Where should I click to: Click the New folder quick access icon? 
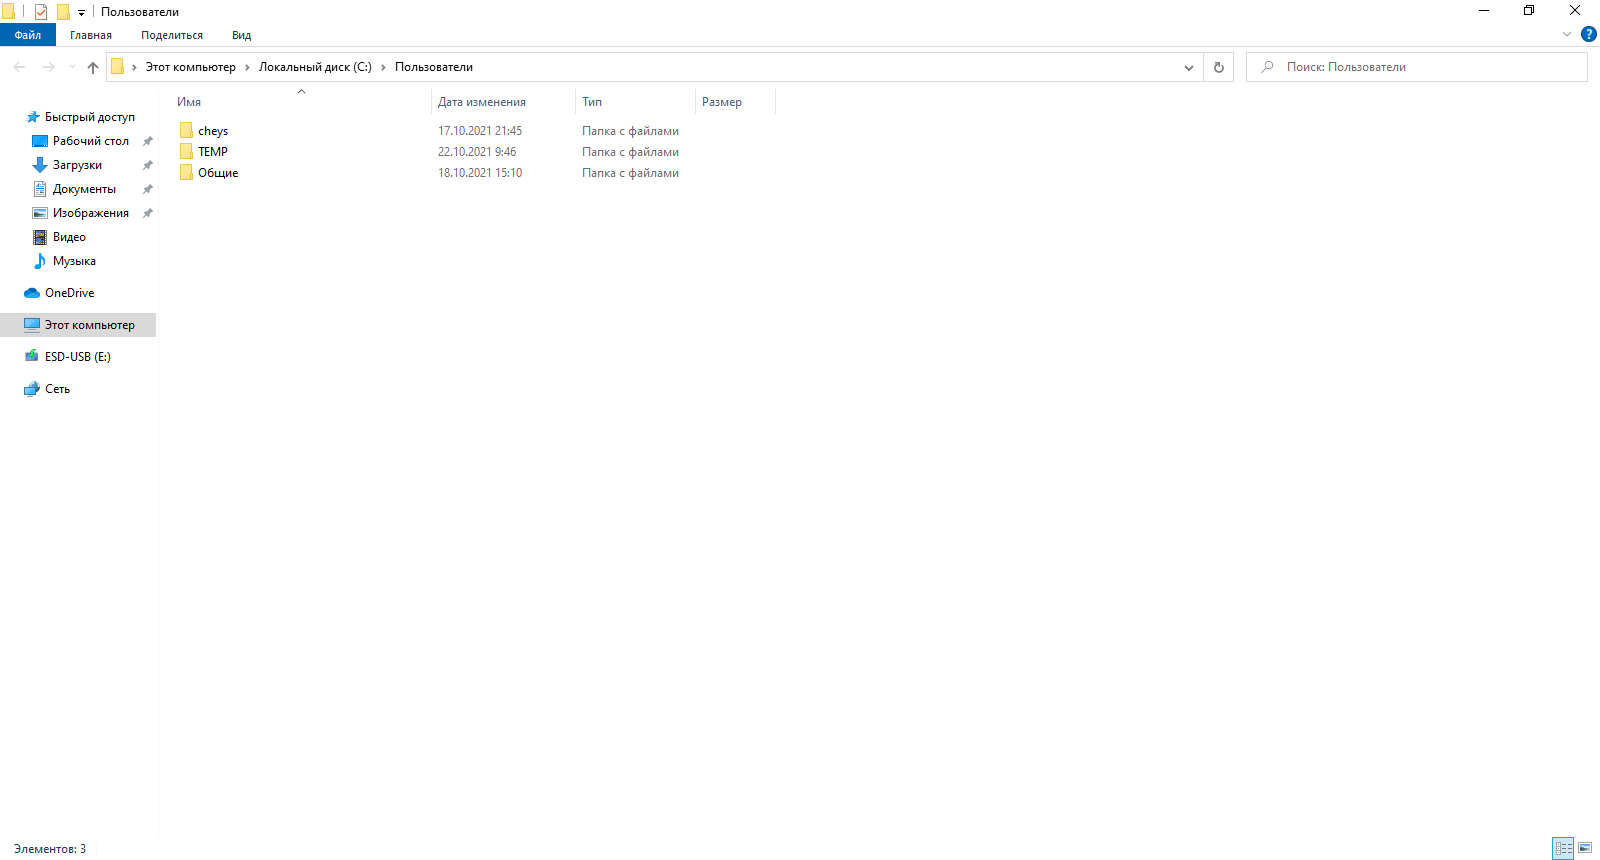pos(63,12)
